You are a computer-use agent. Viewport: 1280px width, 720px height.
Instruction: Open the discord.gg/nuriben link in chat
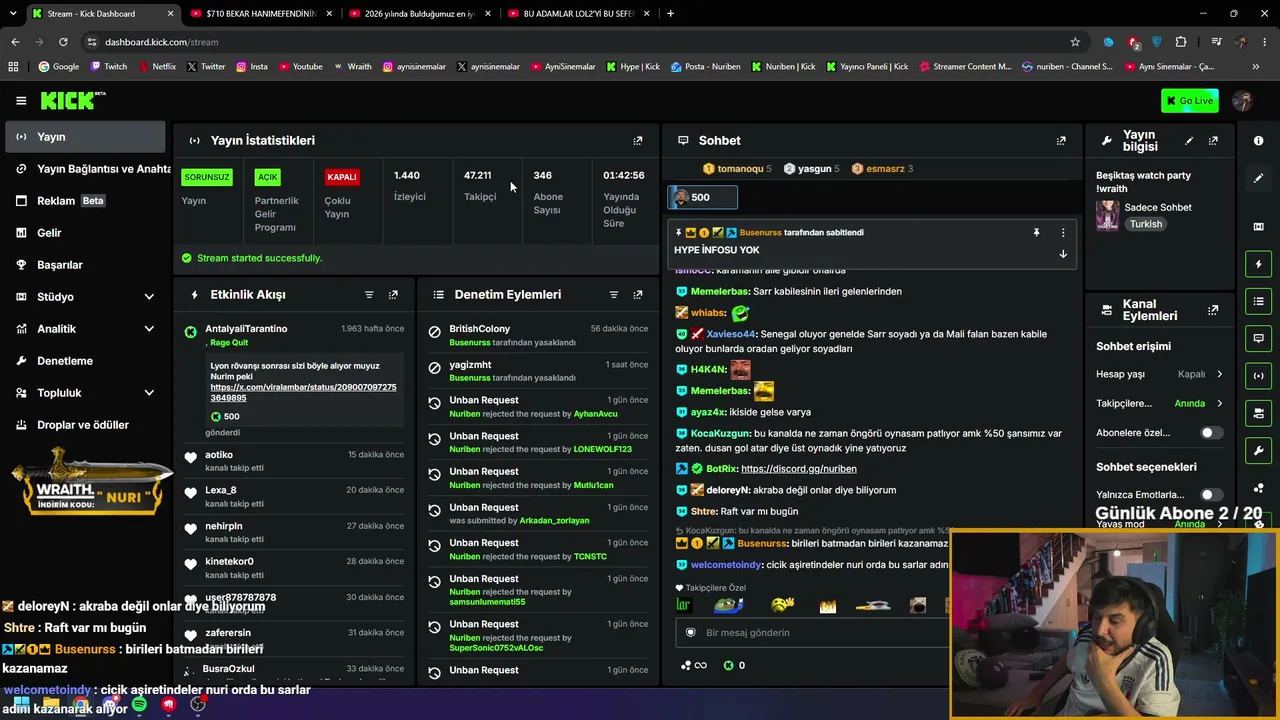coord(799,469)
